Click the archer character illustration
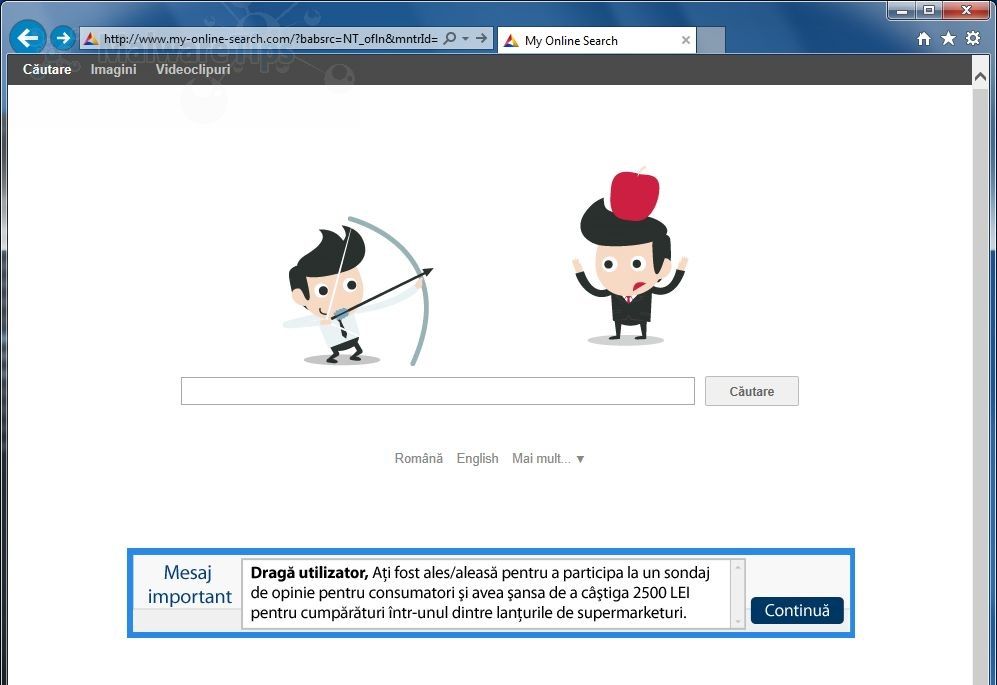This screenshot has height=685, width=997. click(x=358, y=291)
